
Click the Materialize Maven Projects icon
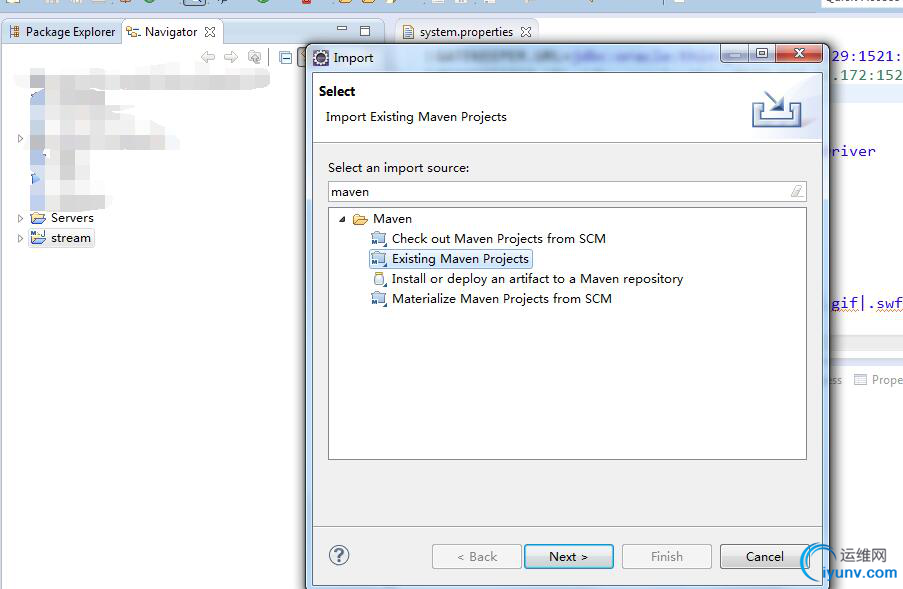[379, 299]
